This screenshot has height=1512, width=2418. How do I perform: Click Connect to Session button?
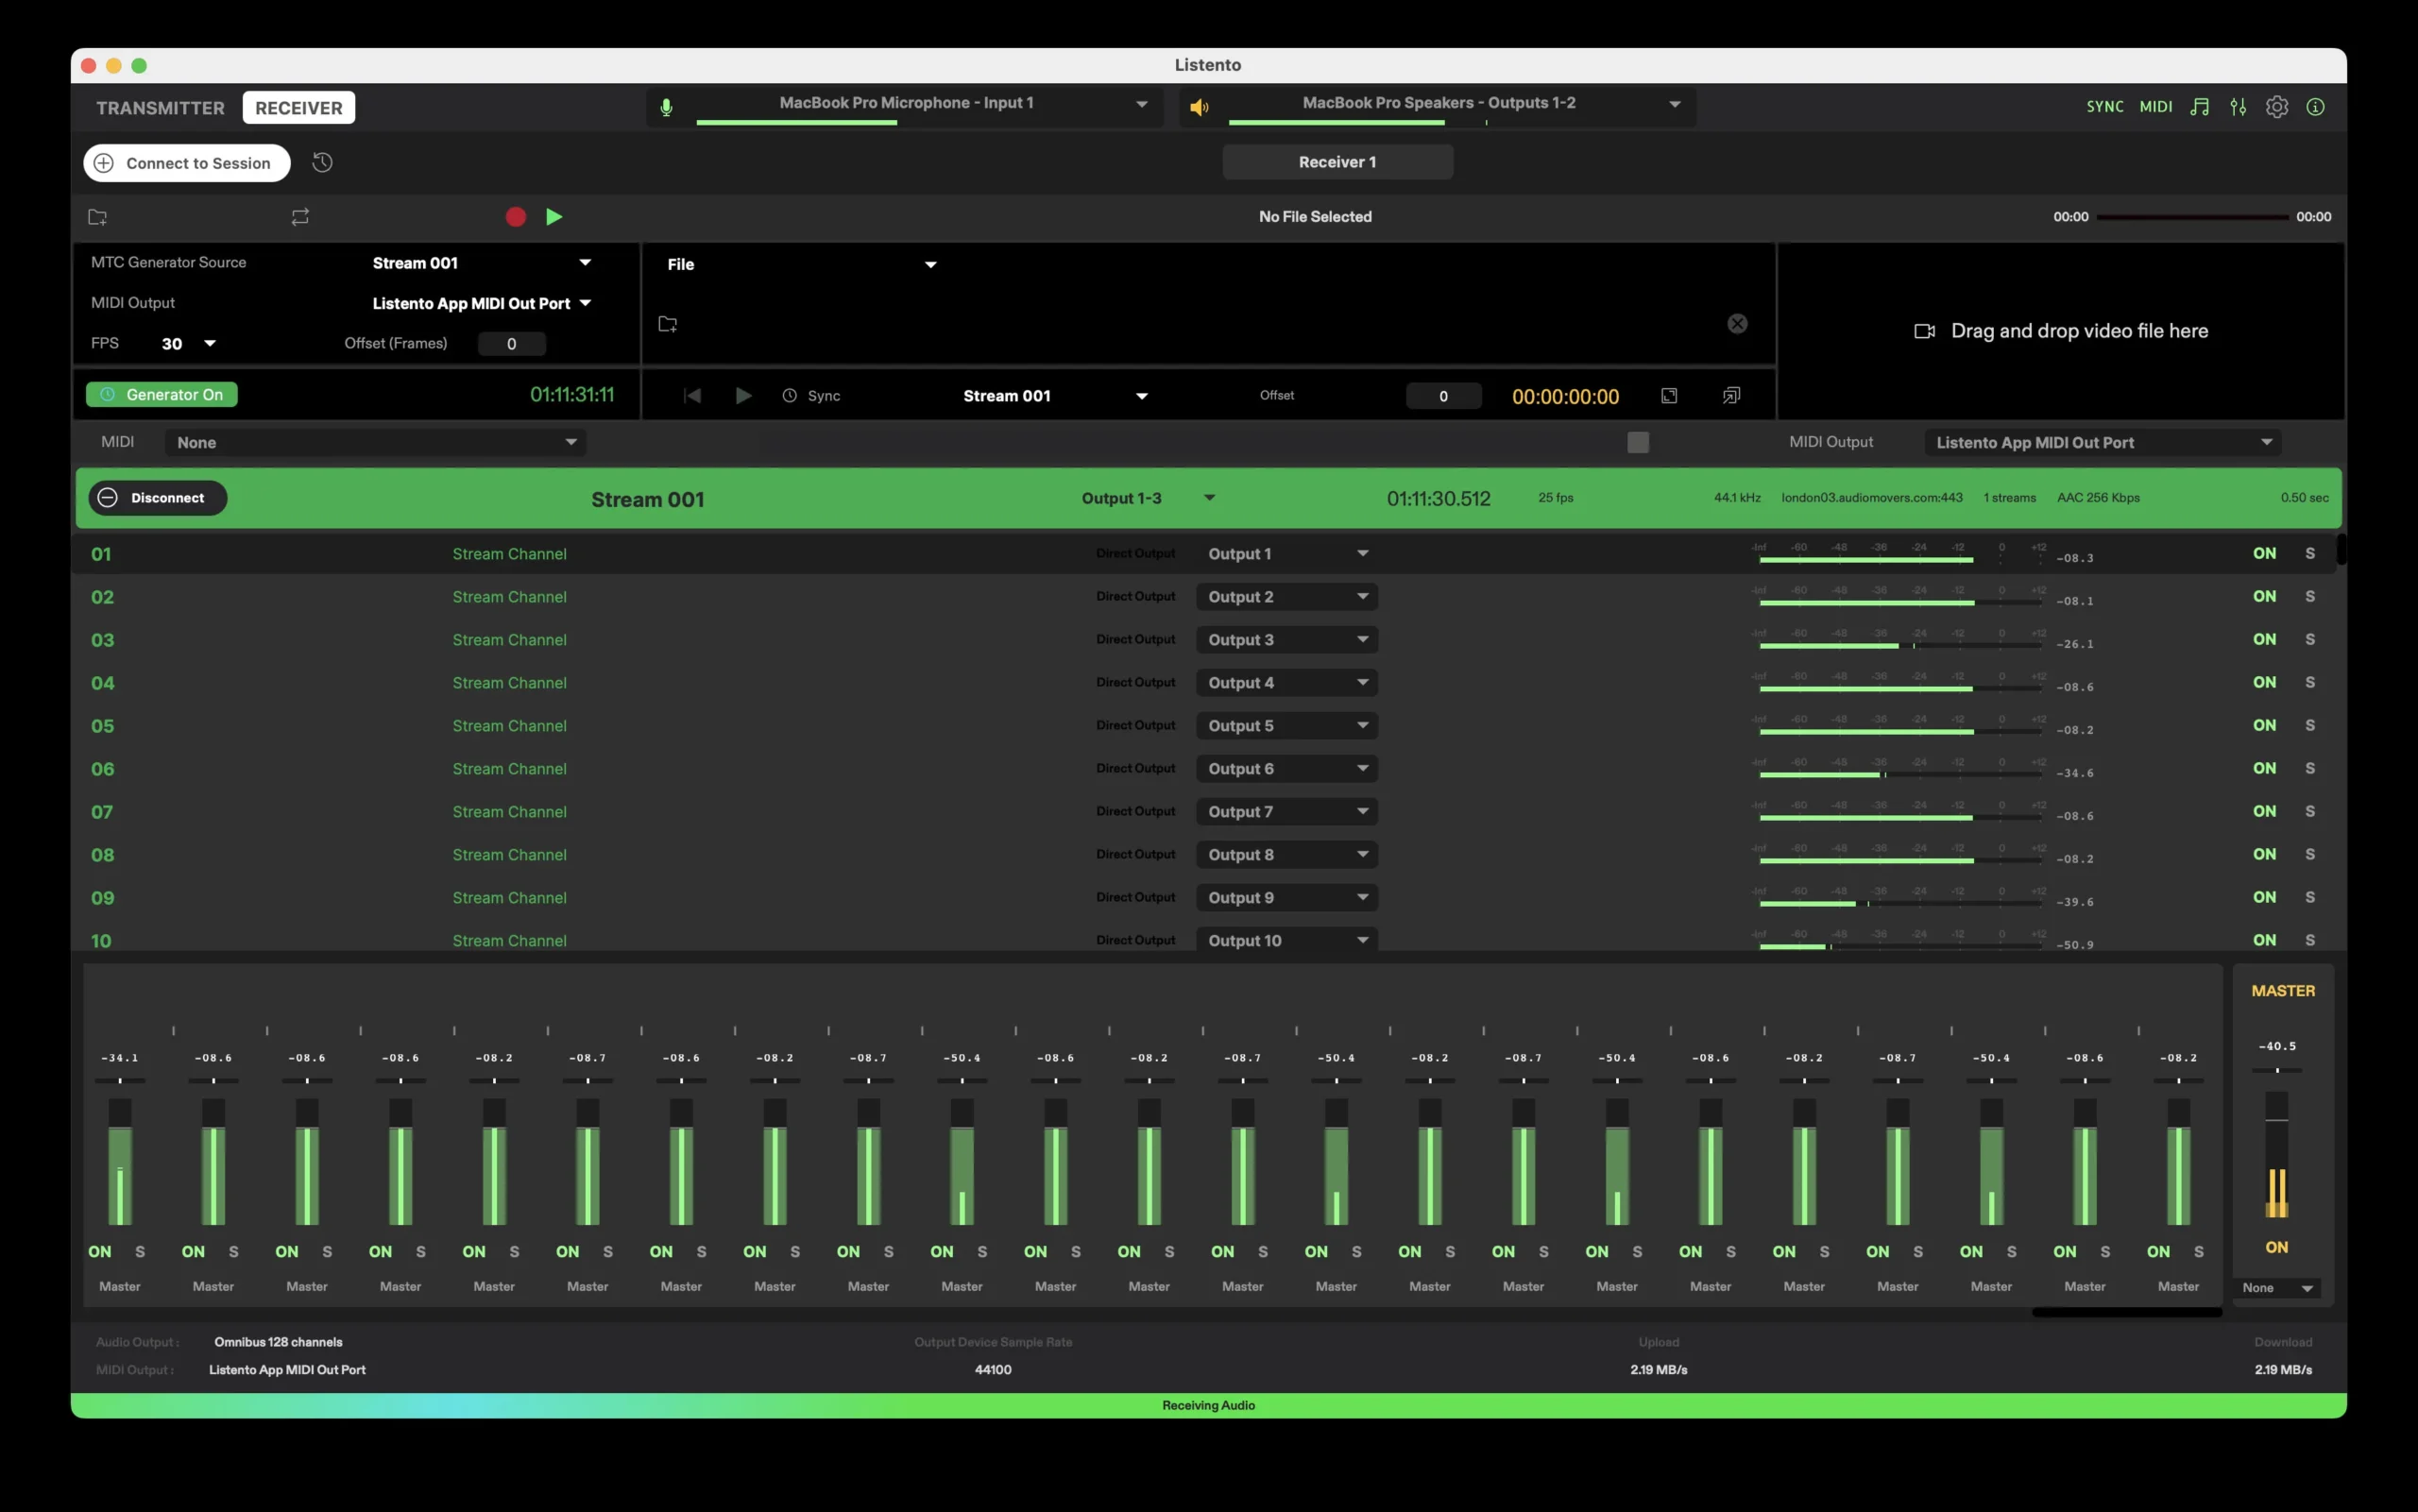point(187,163)
